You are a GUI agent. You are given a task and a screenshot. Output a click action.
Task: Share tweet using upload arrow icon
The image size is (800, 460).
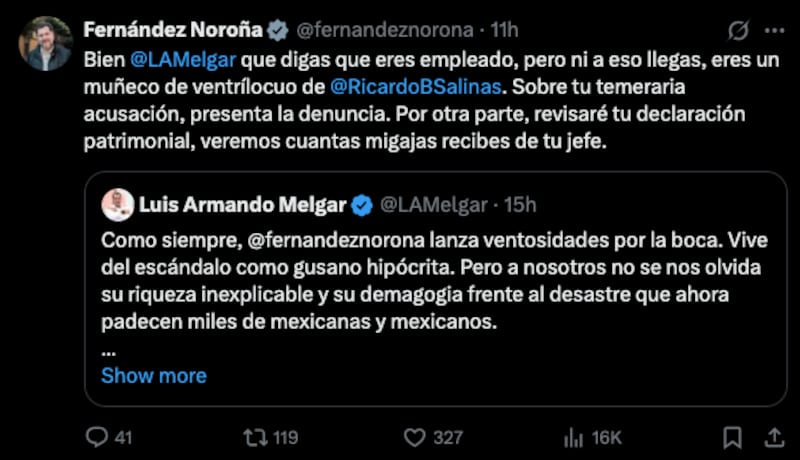pyautogui.click(x=773, y=437)
